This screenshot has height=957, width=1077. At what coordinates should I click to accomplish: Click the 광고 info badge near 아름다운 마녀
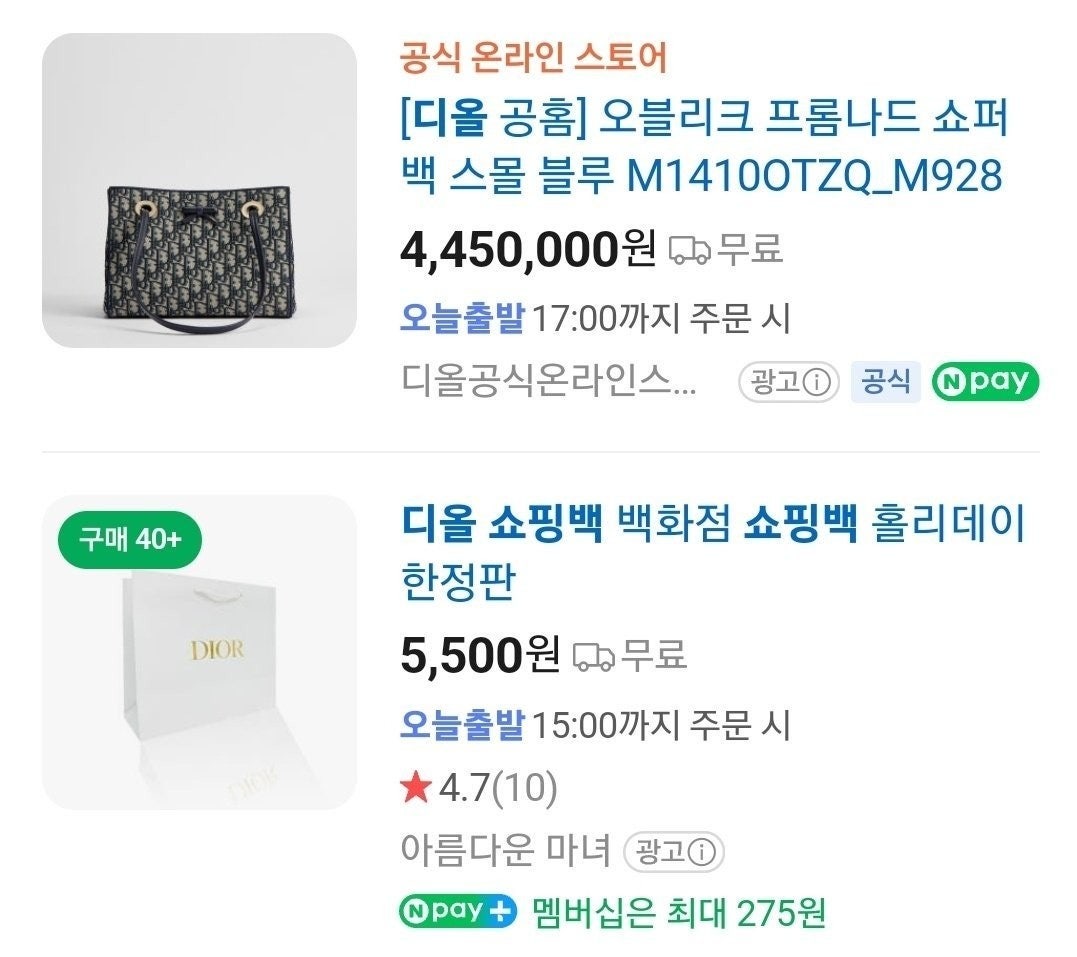(x=673, y=852)
